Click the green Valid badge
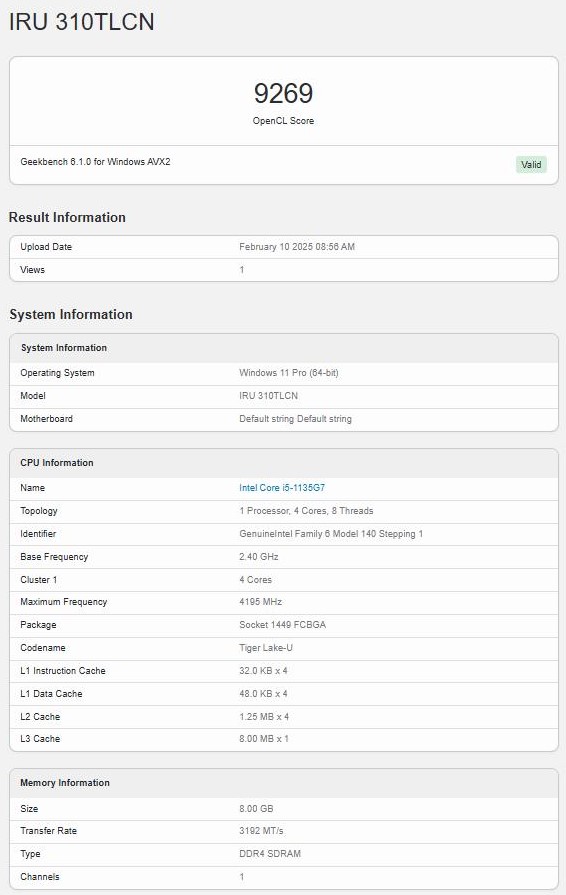This screenshot has width=566, height=895. pyautogui.click(x=531, y=165)
